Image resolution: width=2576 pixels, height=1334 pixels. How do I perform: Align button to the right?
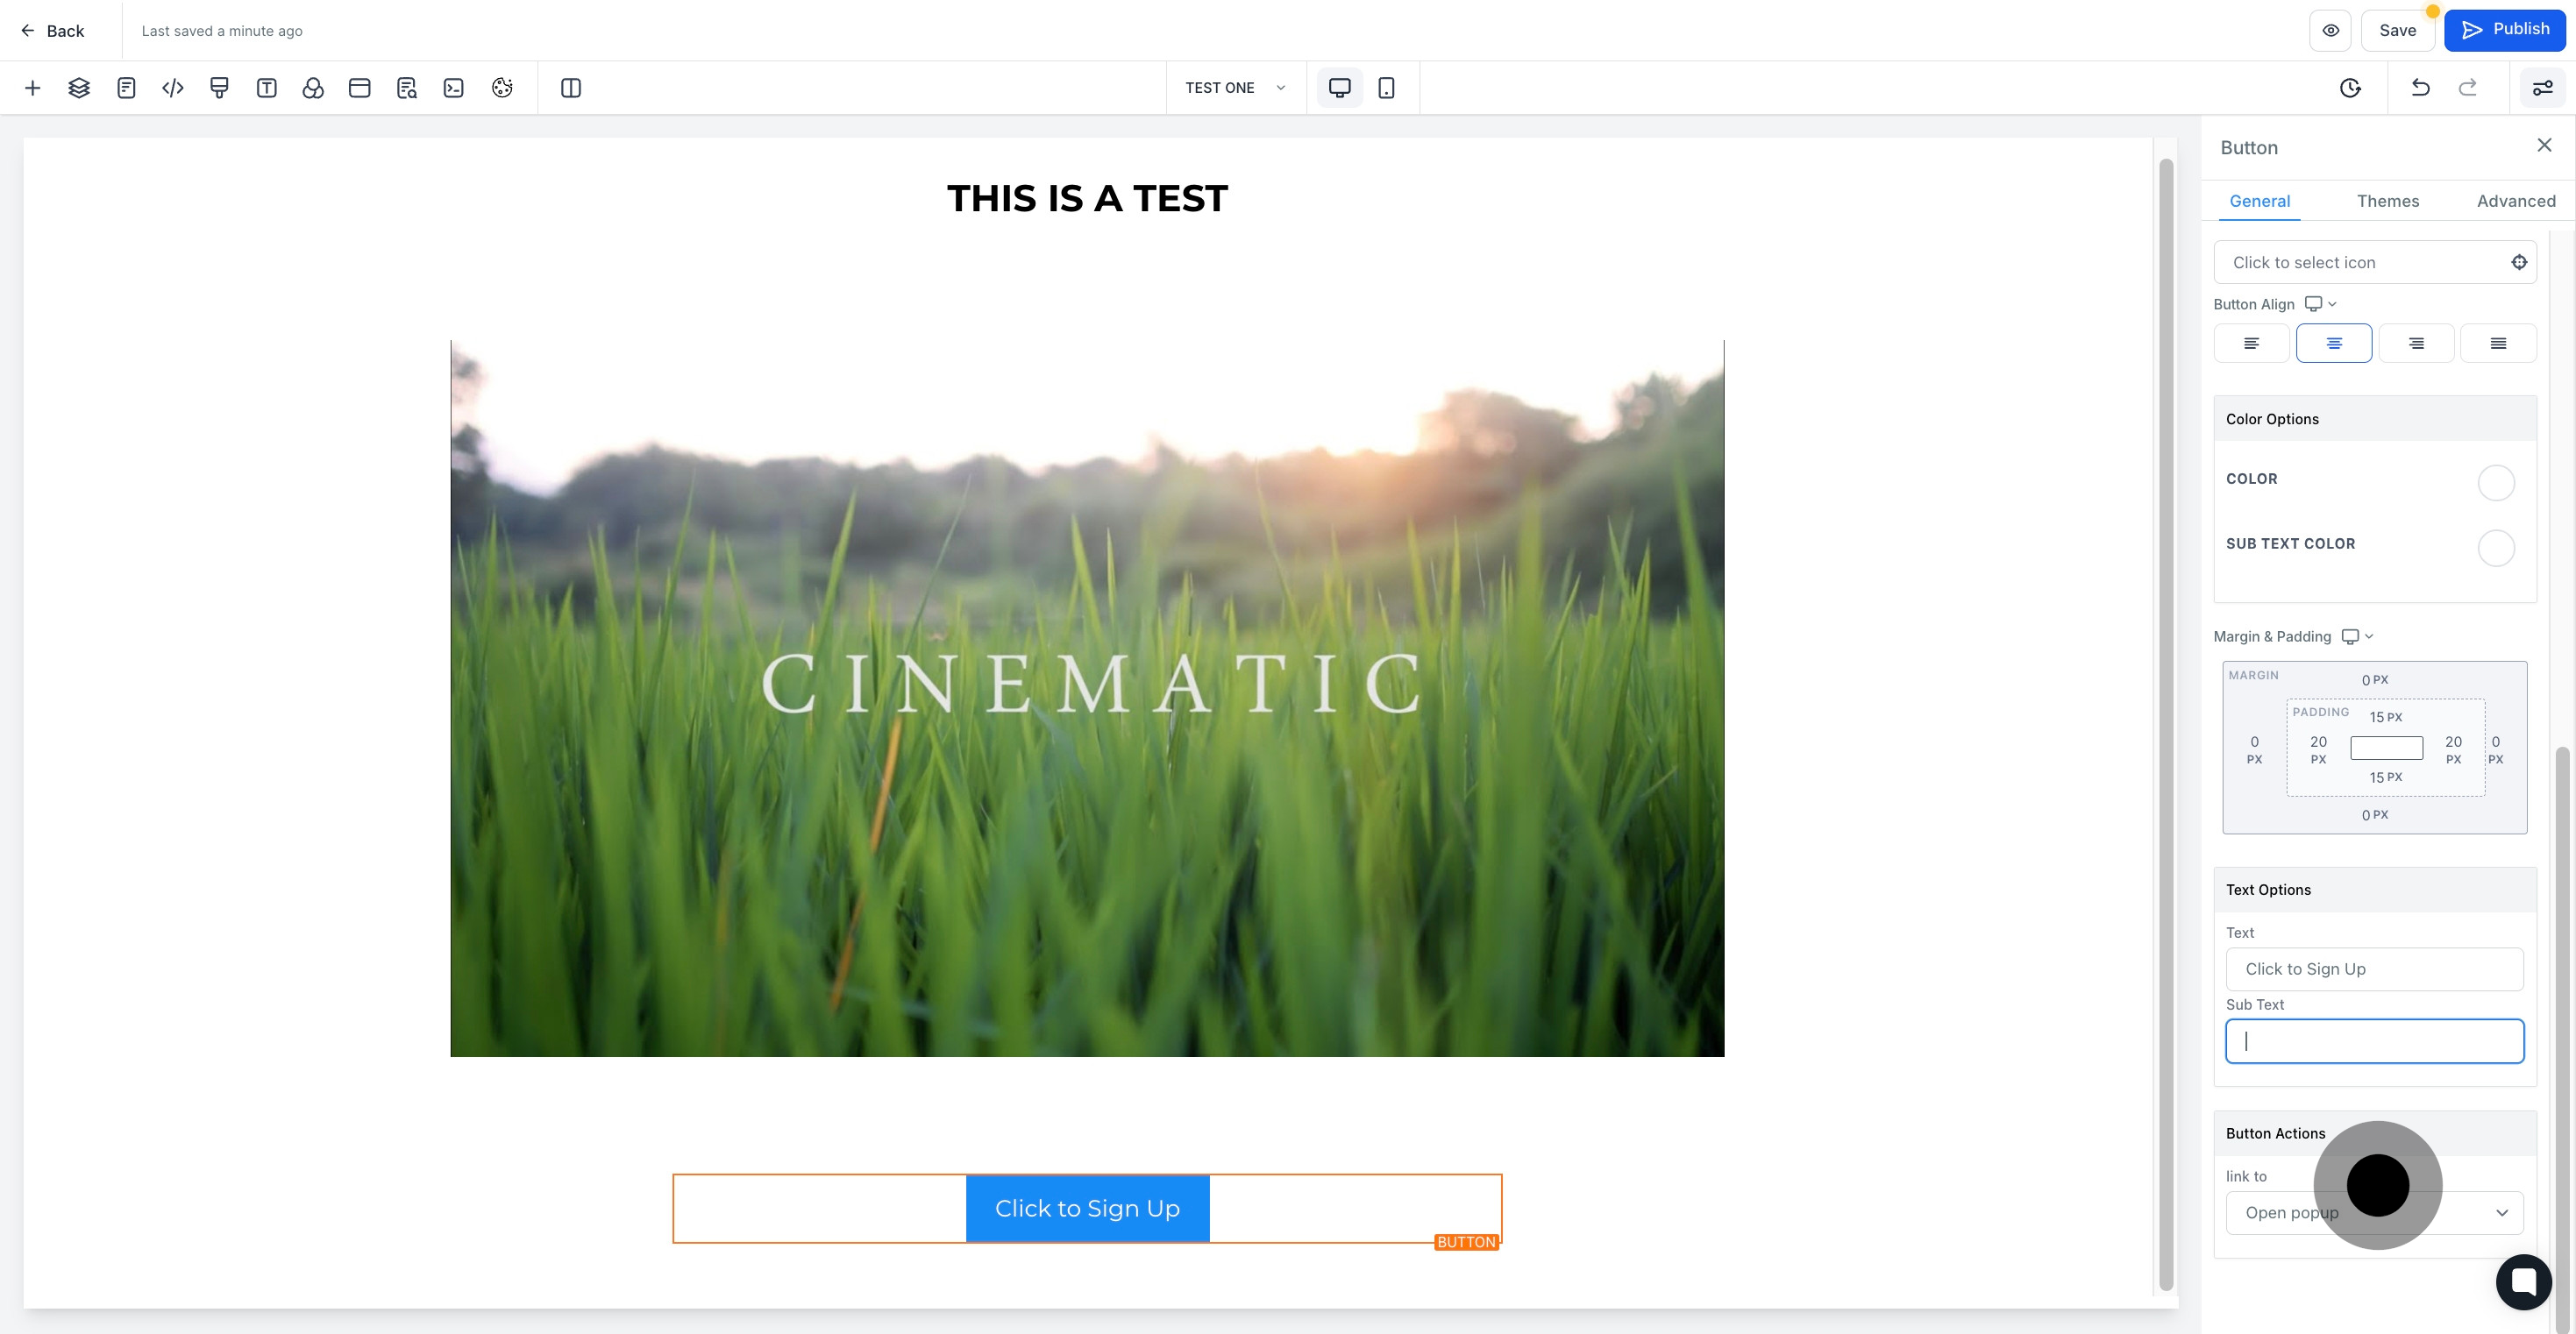pos(2415,343)
